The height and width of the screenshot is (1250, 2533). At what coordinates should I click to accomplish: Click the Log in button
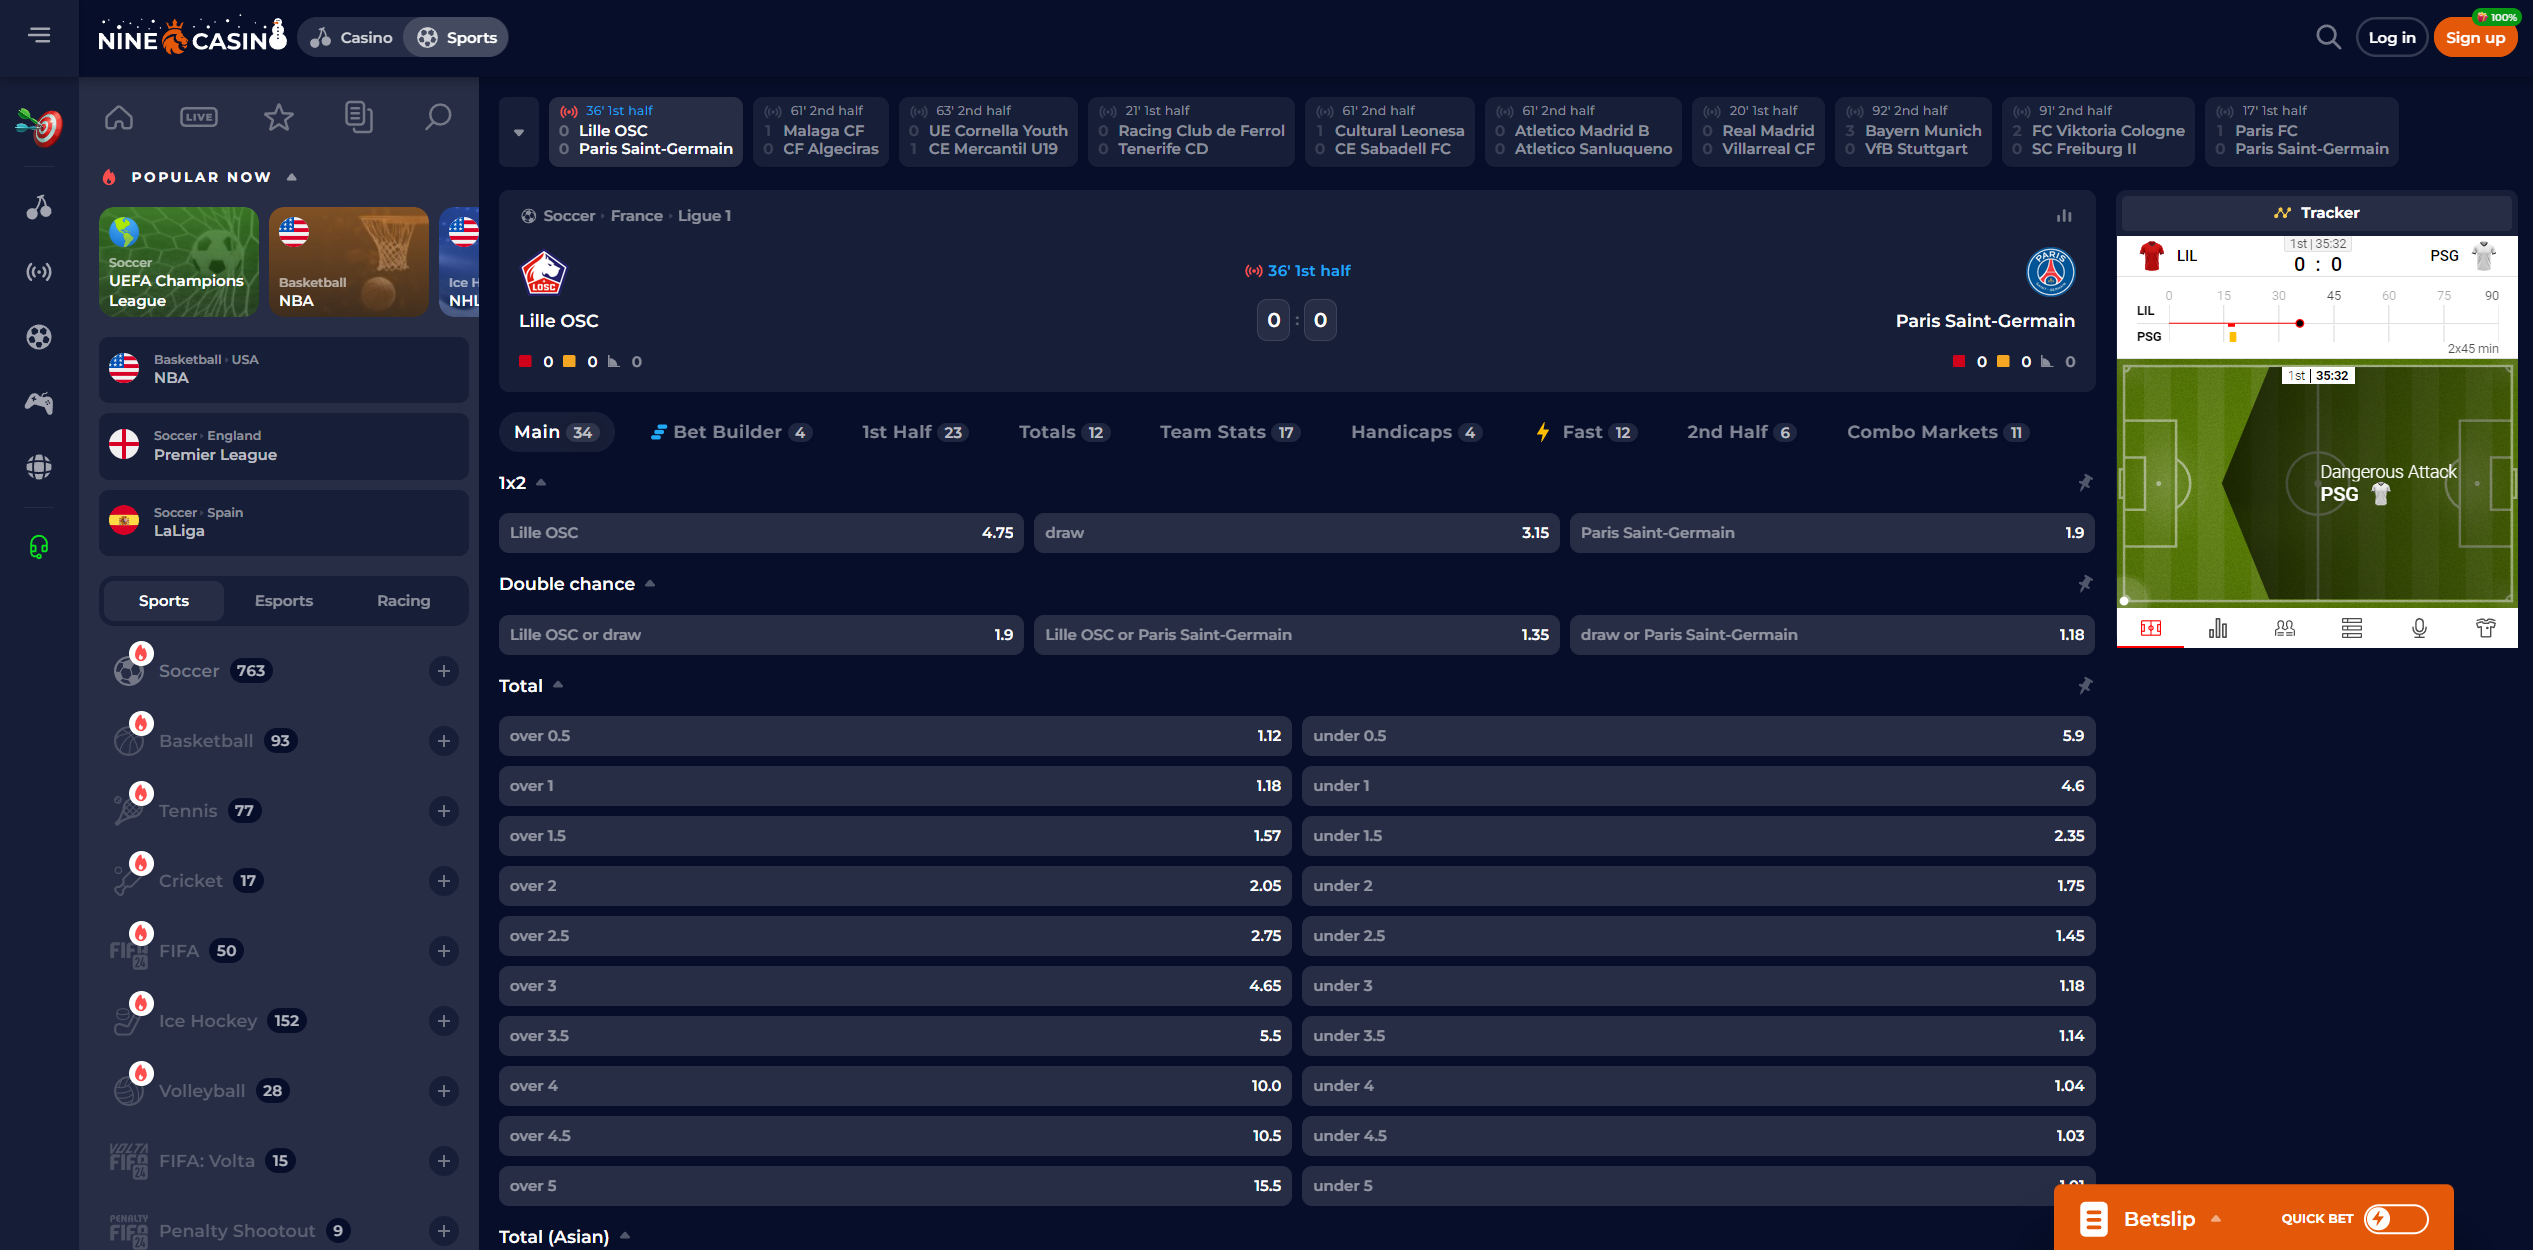point(2391,38)
